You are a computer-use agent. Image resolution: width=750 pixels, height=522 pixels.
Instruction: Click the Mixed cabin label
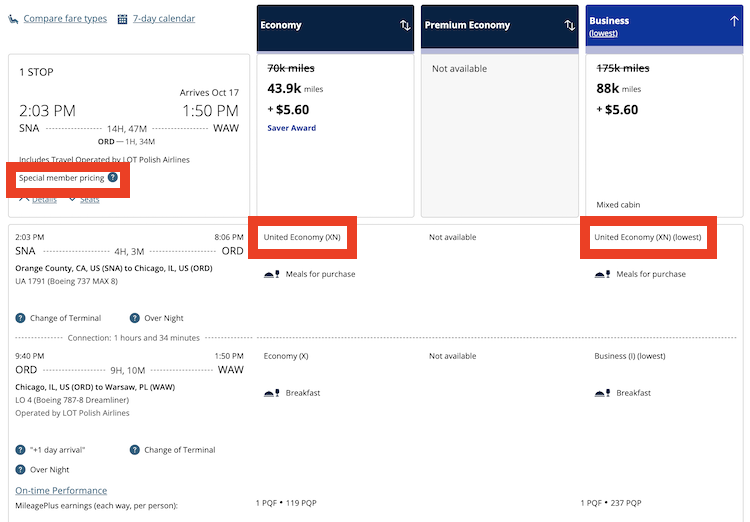click(x=618, y=205)
